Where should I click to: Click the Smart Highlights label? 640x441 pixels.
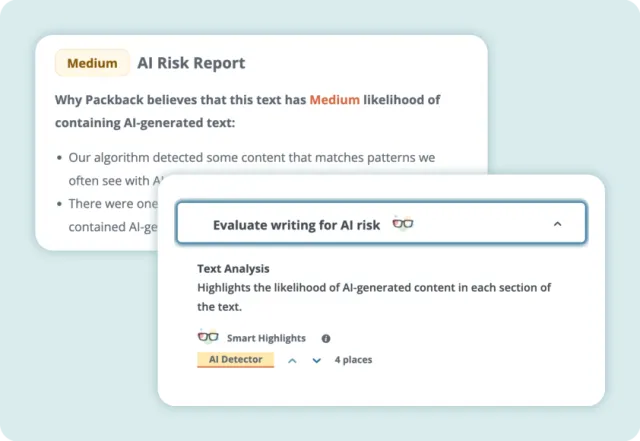[x=266, y=338]
